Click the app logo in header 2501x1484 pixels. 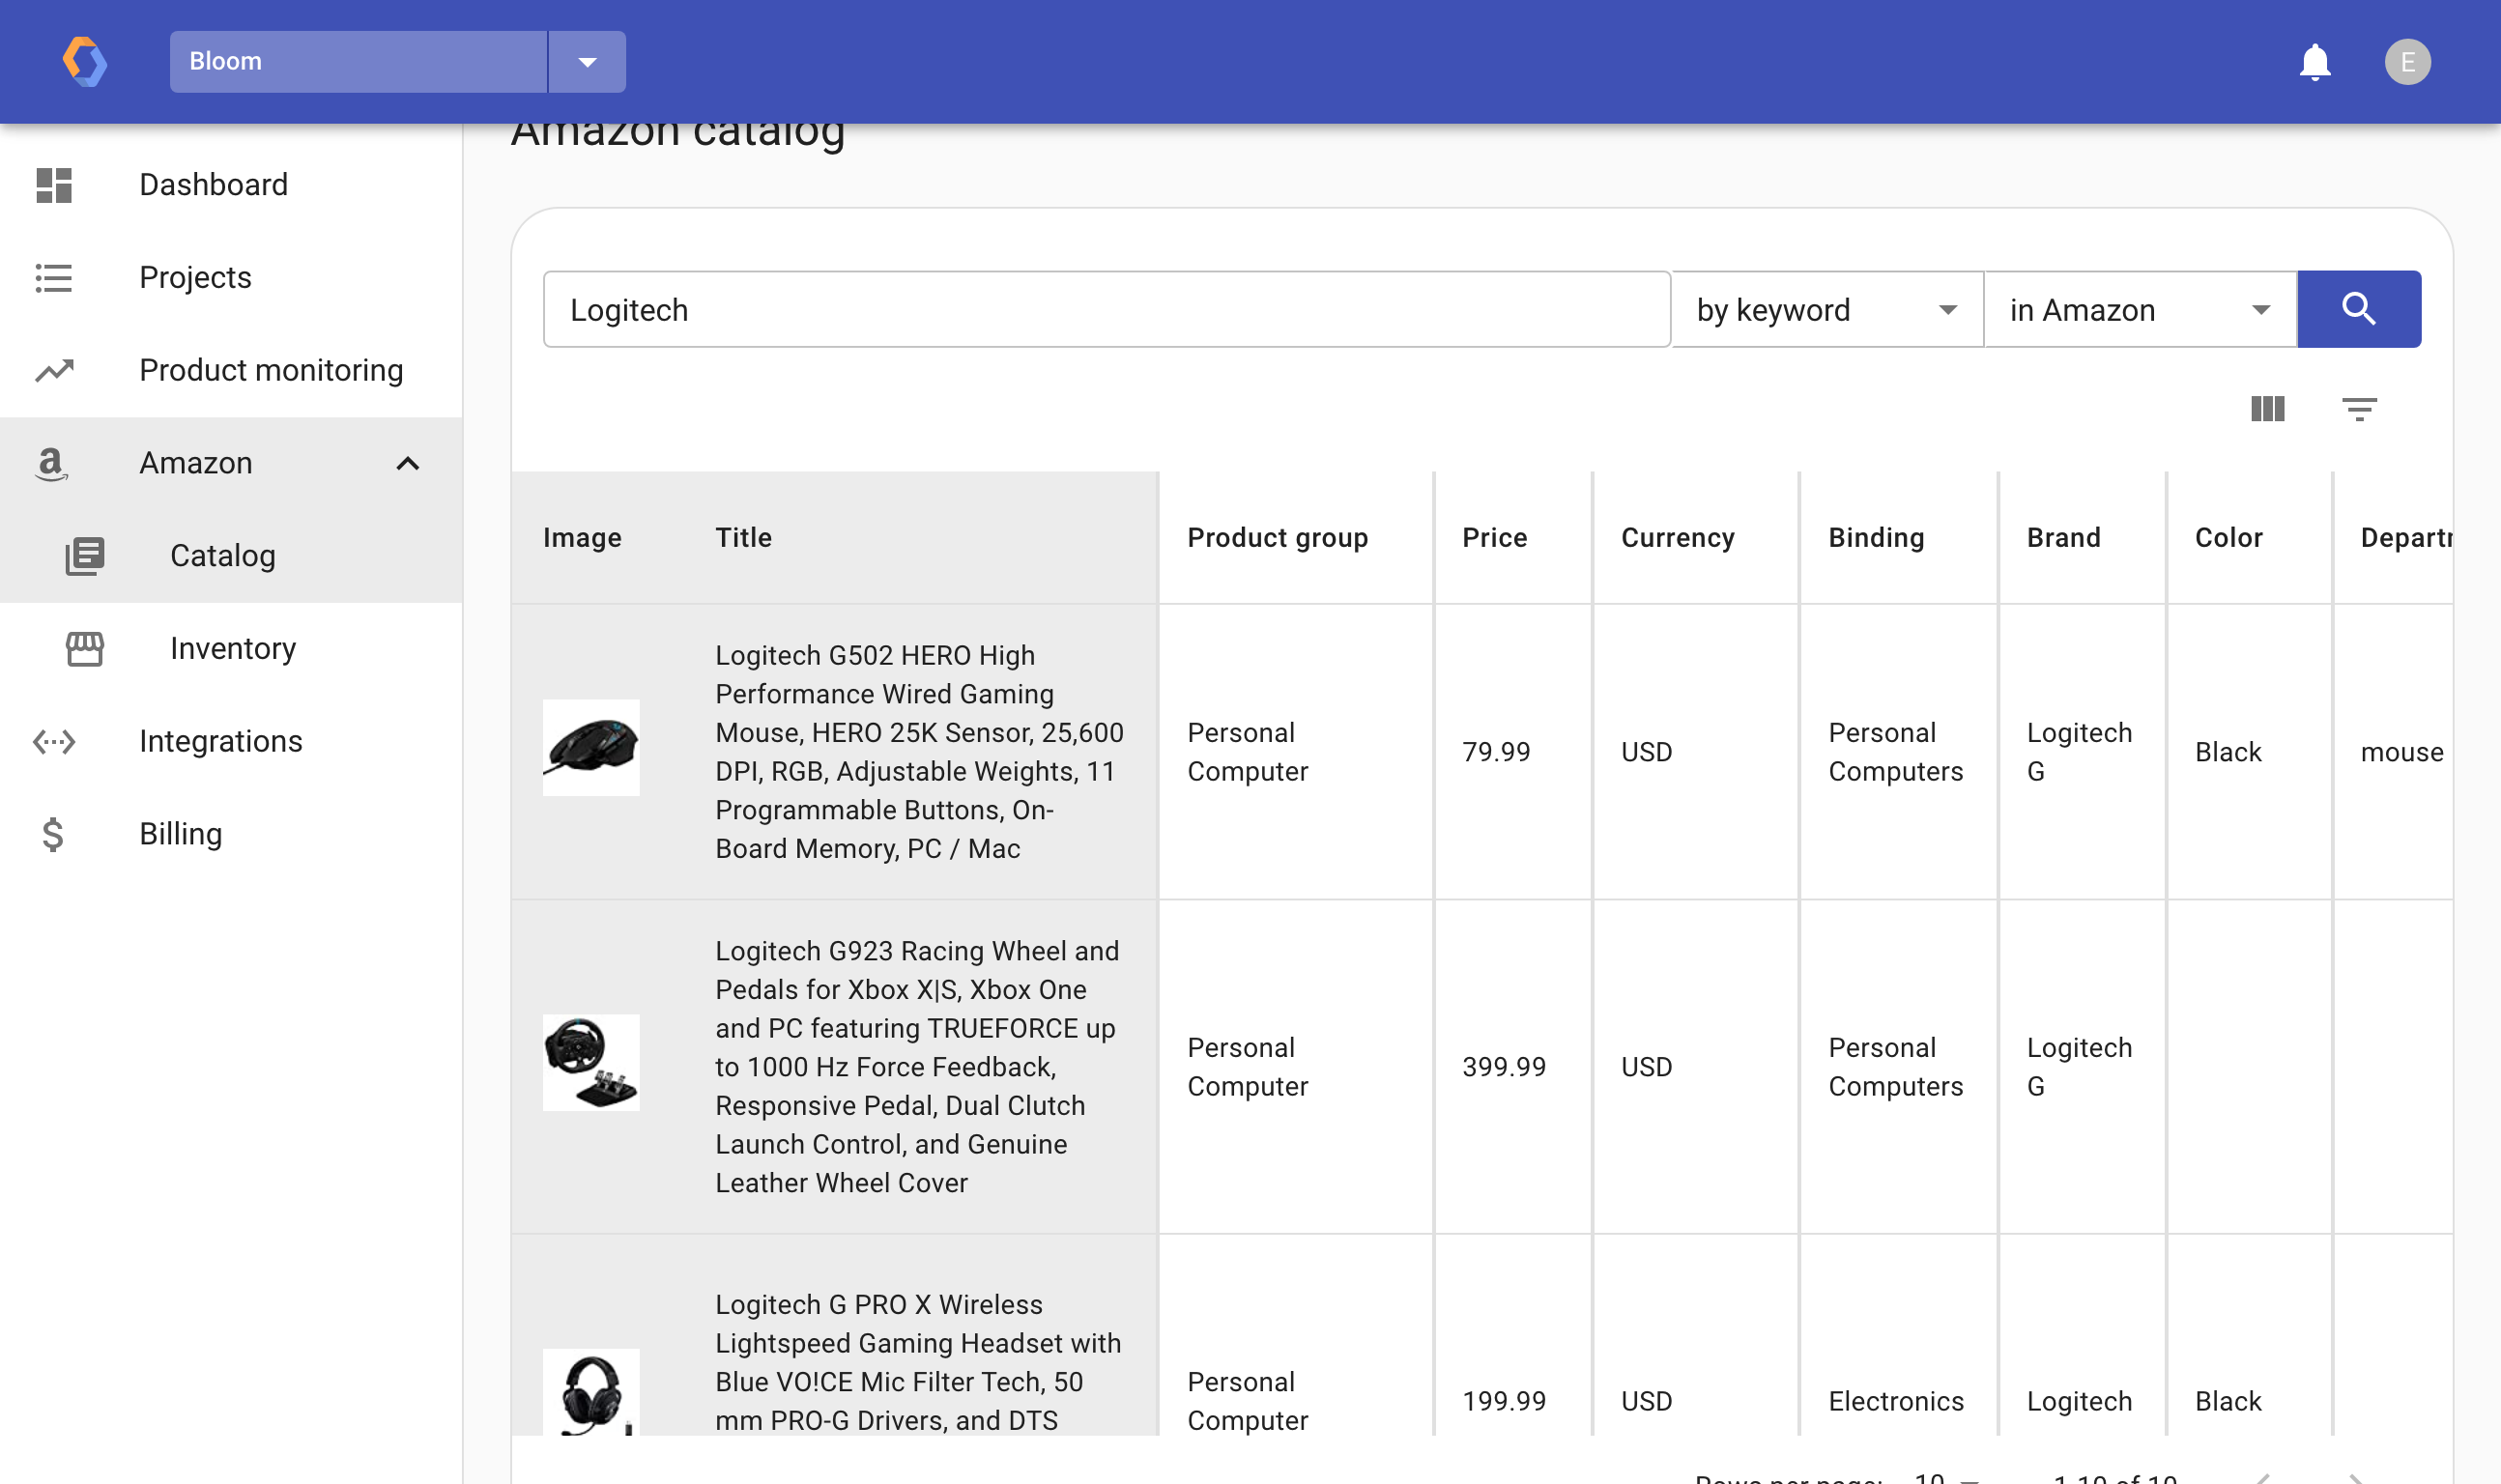point(85,62)
